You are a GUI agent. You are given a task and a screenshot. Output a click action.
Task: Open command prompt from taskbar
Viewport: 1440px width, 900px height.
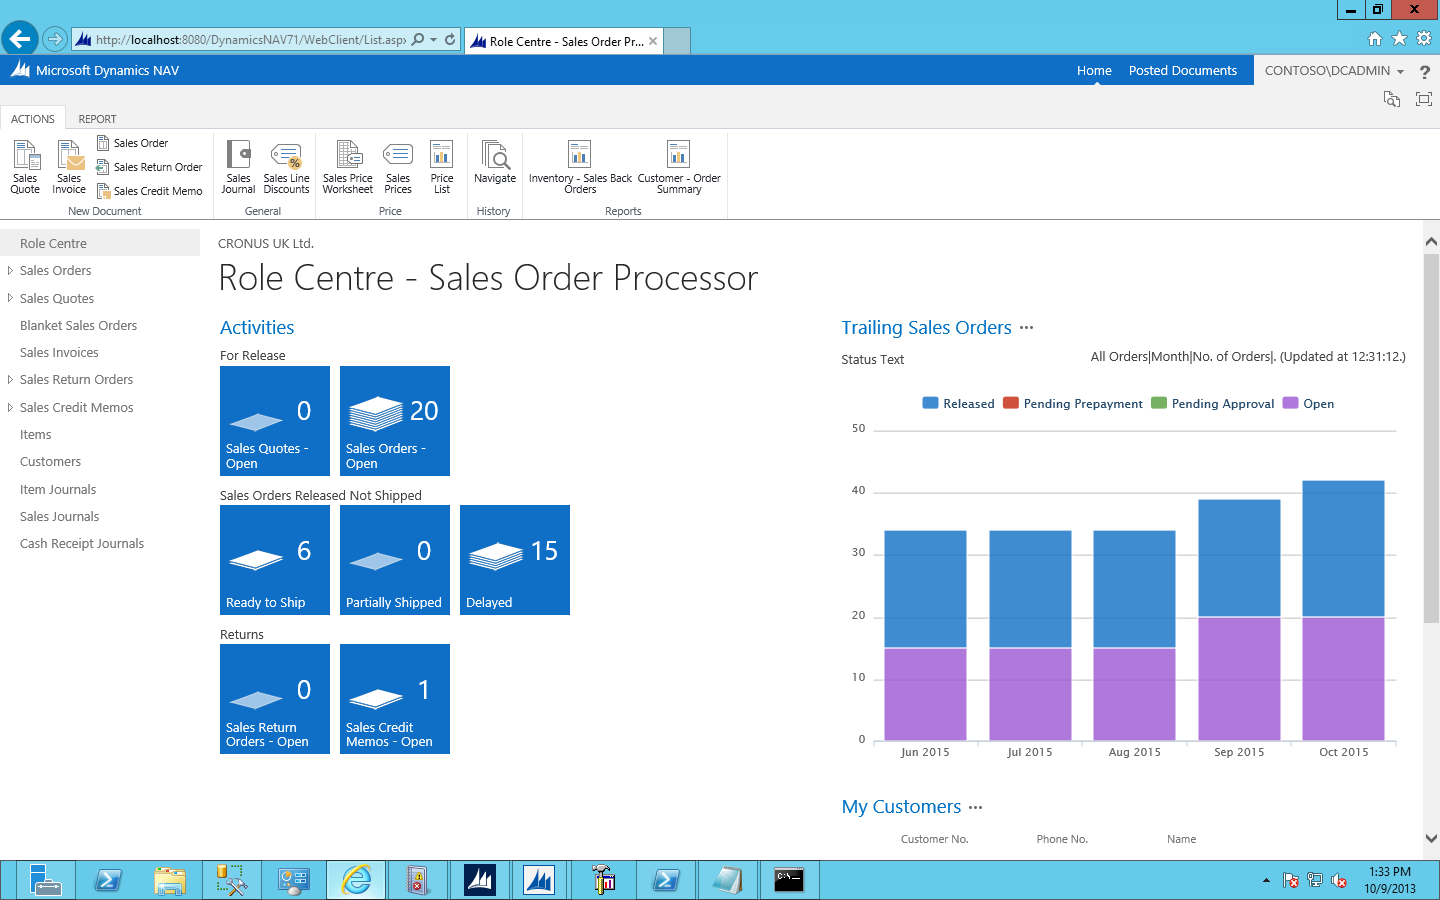789,880
